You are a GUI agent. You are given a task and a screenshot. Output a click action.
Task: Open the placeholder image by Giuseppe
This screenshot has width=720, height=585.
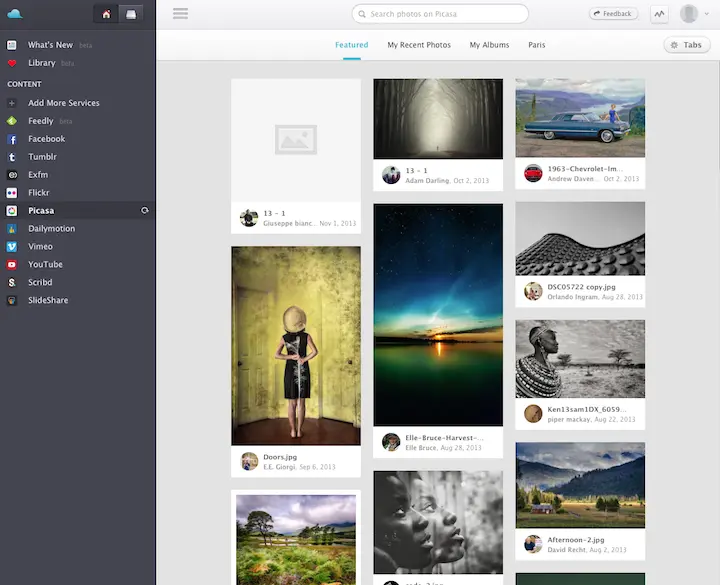click(x=296, y=140)
